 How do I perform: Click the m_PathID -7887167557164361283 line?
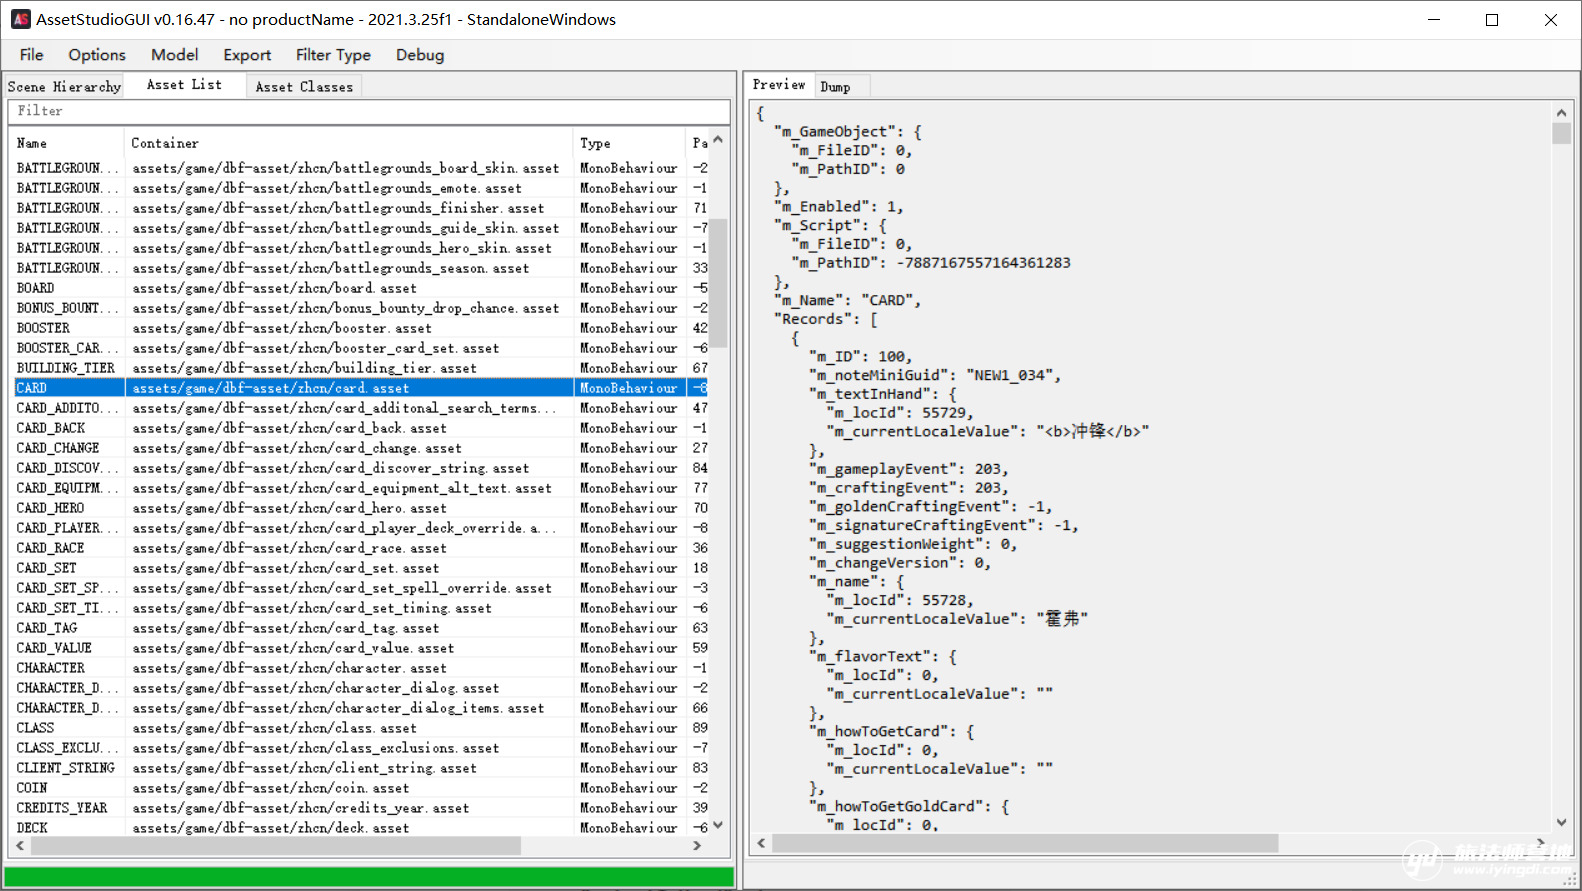tap(931, 263)
